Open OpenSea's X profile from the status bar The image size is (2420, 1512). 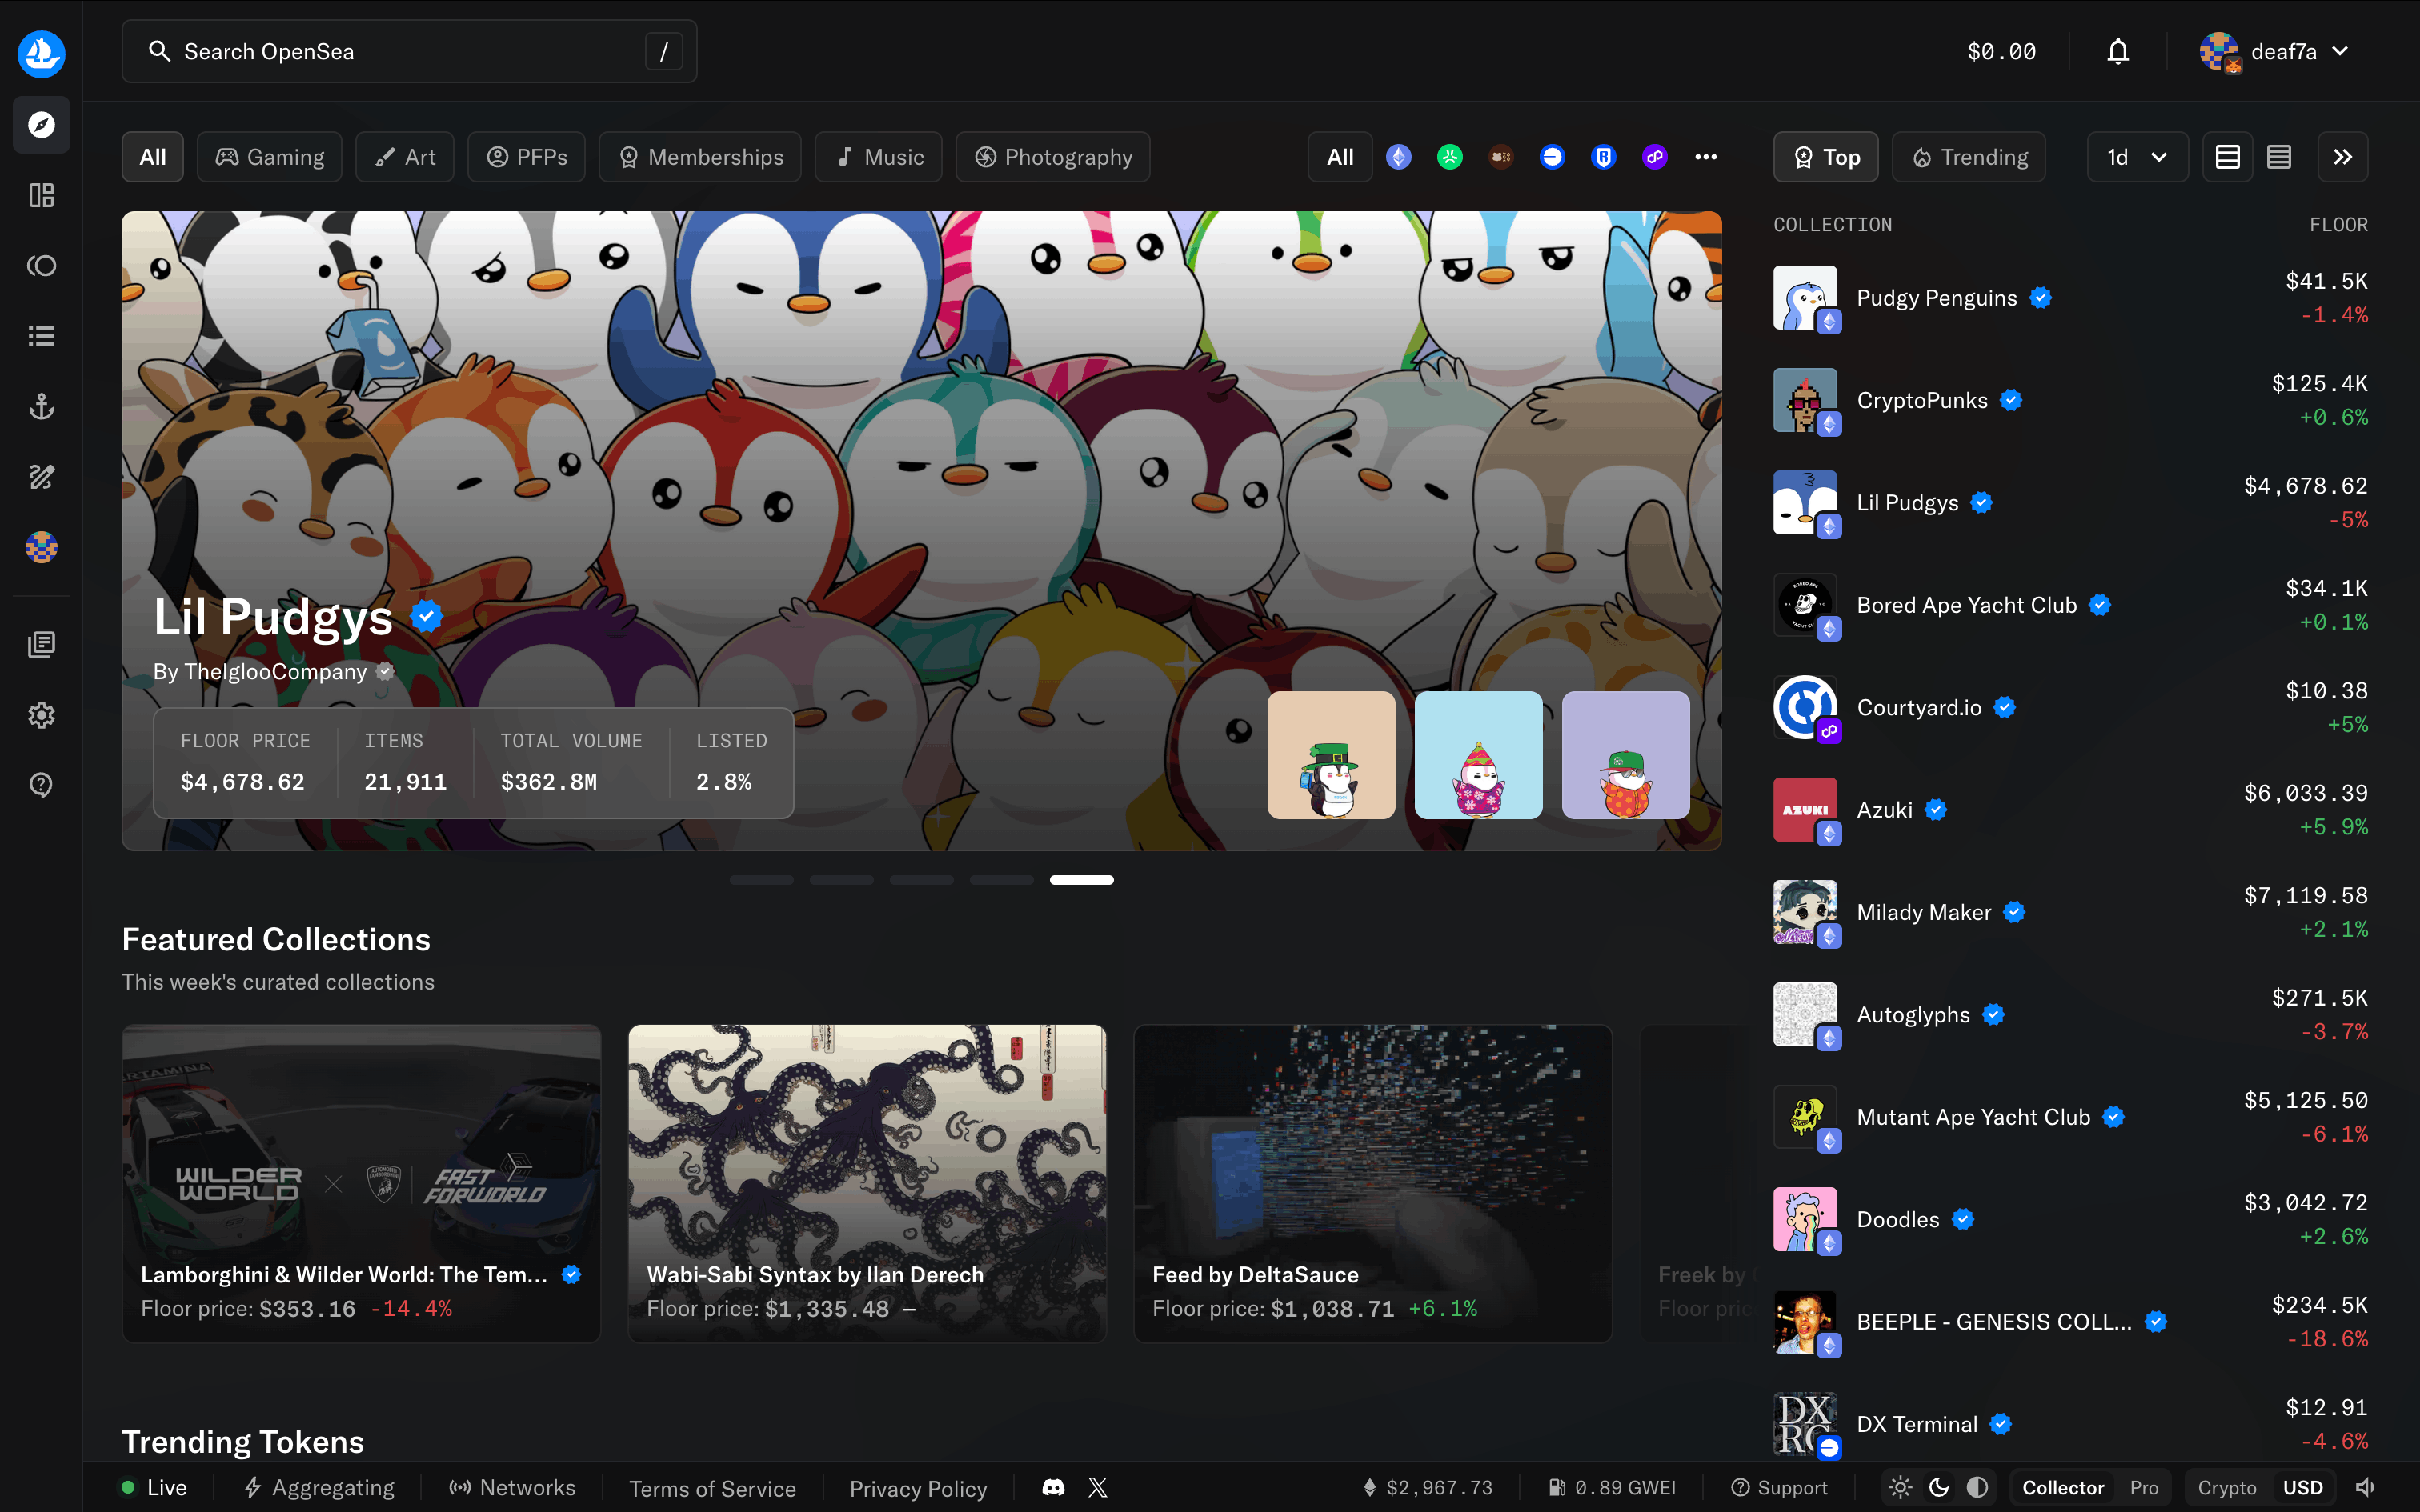click(x=1097, y=1487)
